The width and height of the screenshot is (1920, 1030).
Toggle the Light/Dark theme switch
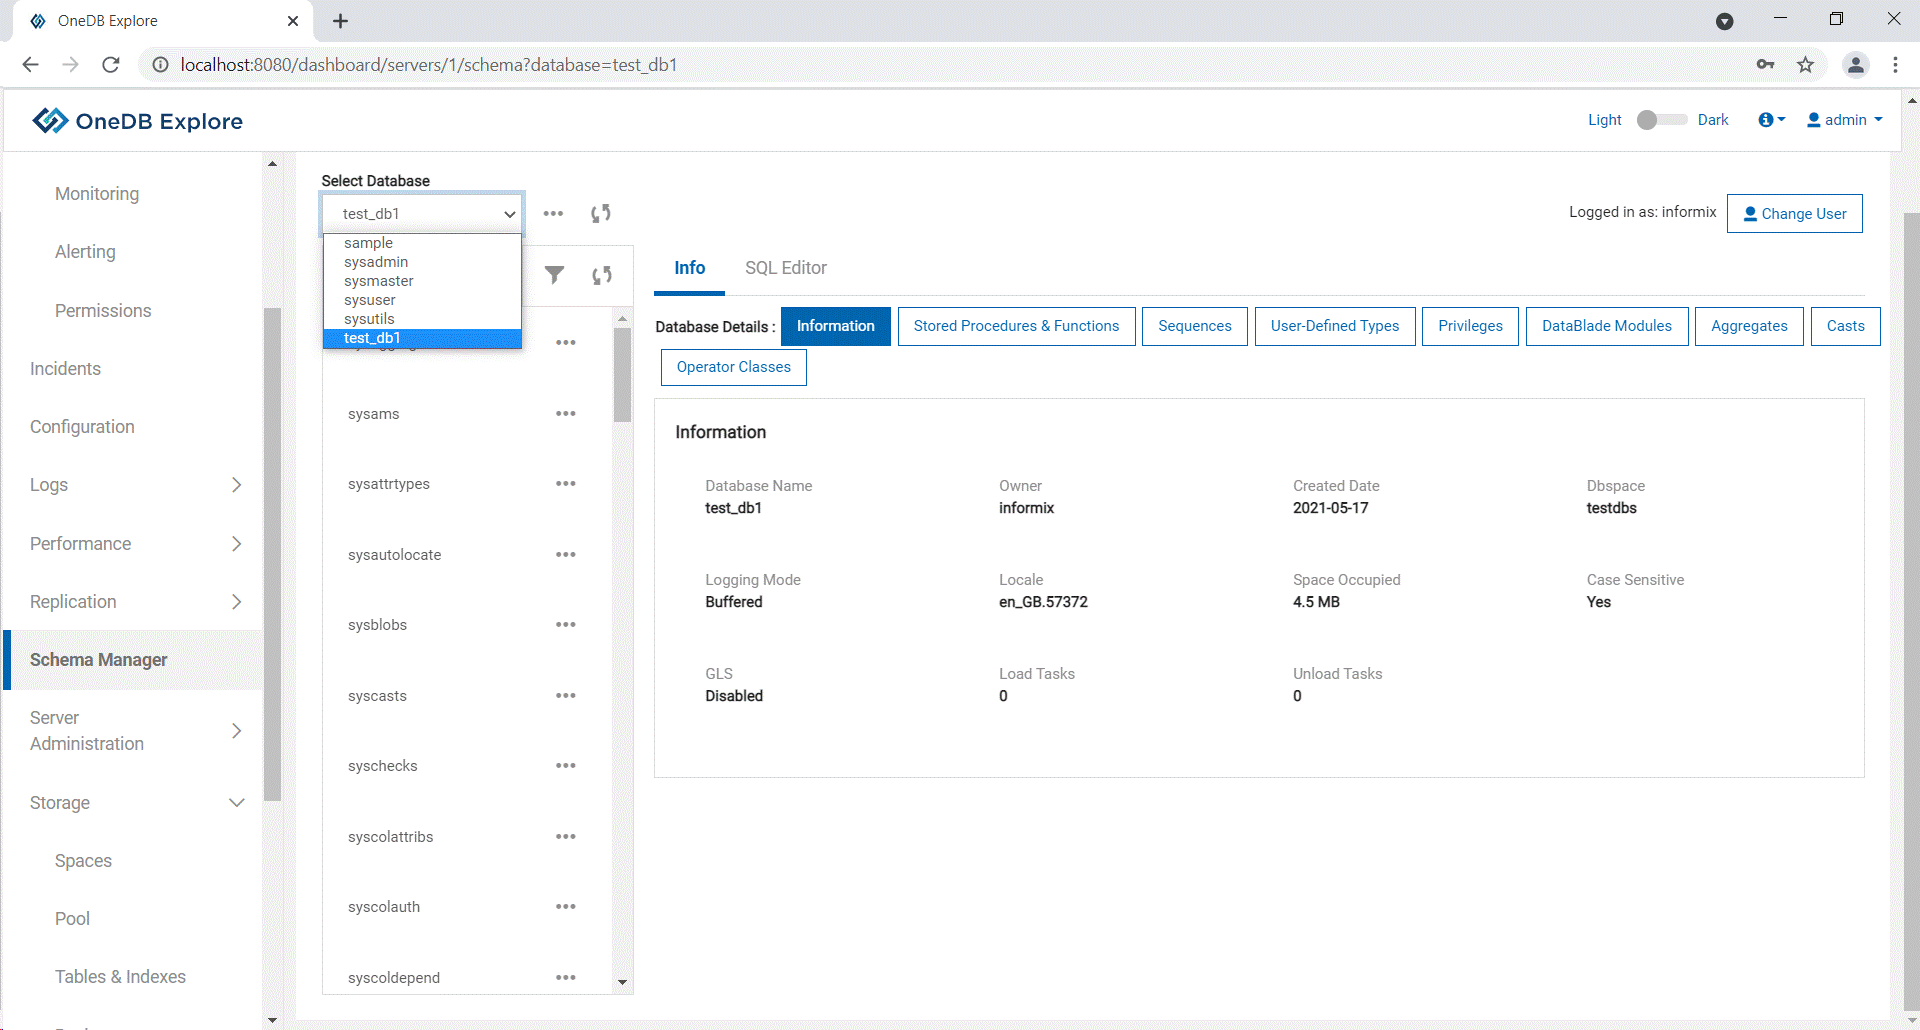(x=1660, y=120)
